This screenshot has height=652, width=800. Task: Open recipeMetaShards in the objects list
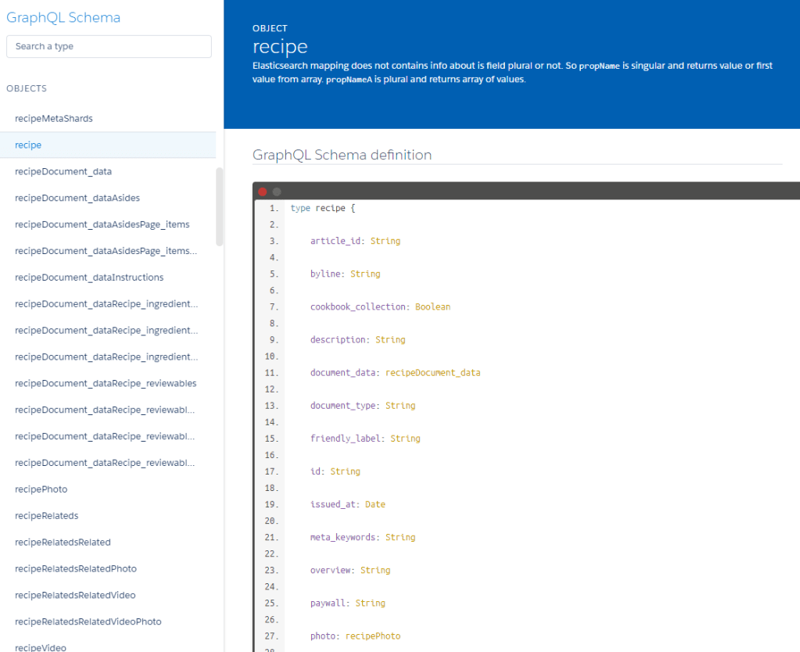pyautogui.click(x=54, y=118)
